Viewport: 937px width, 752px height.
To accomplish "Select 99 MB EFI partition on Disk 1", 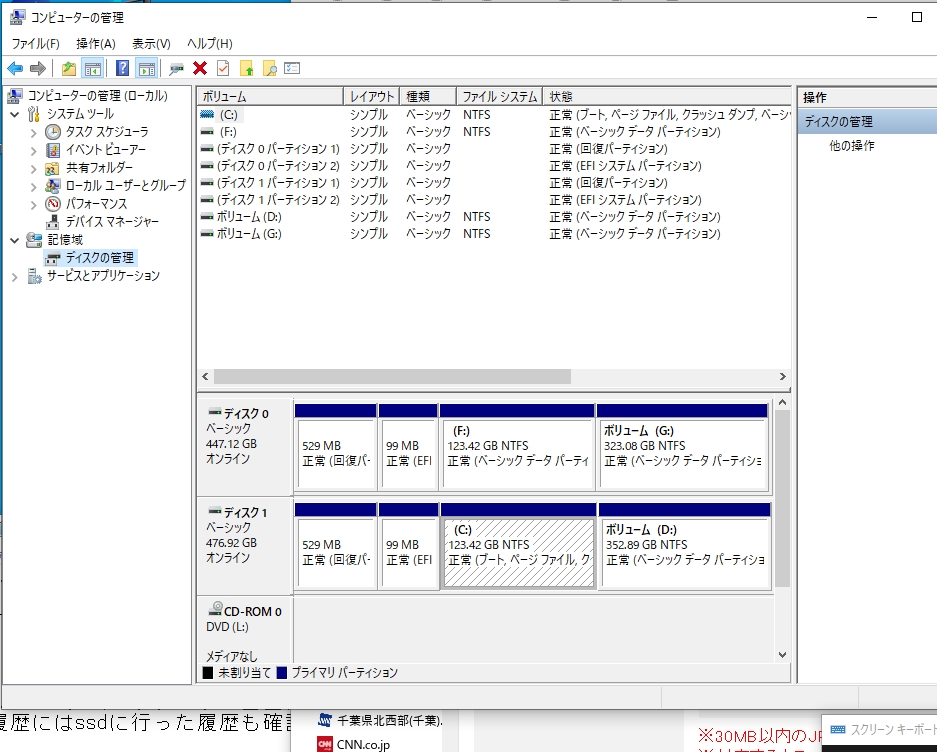I will pos(409,547).
